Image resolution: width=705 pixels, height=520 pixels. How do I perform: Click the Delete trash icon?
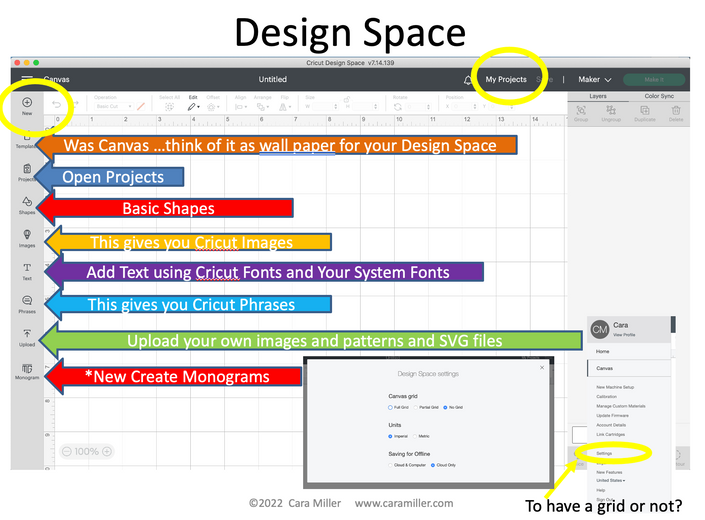(x=676, y=110)
